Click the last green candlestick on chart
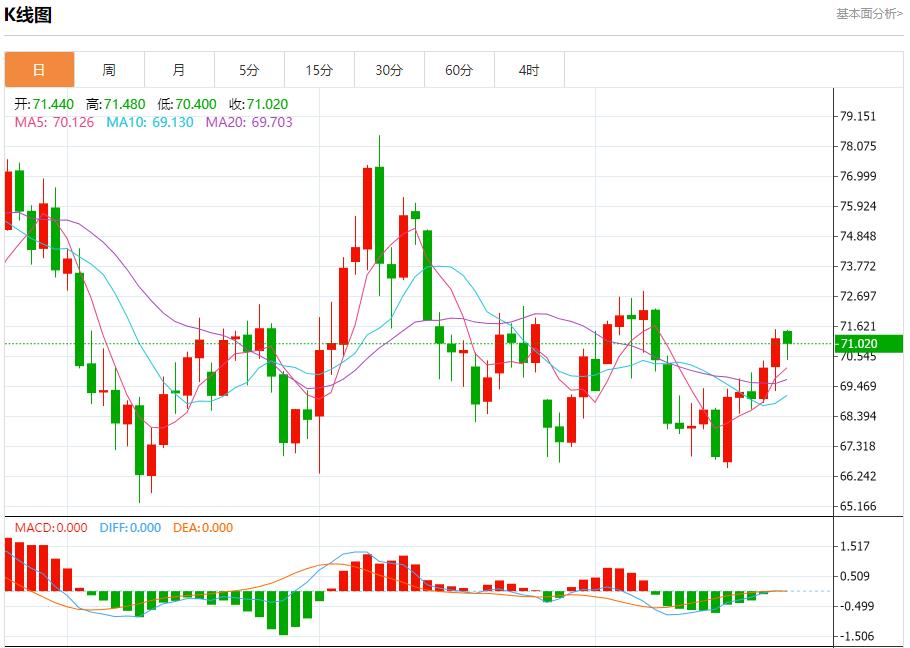This screenshot has width=910, height=648. pyautogui.click(x=787, y=337)
